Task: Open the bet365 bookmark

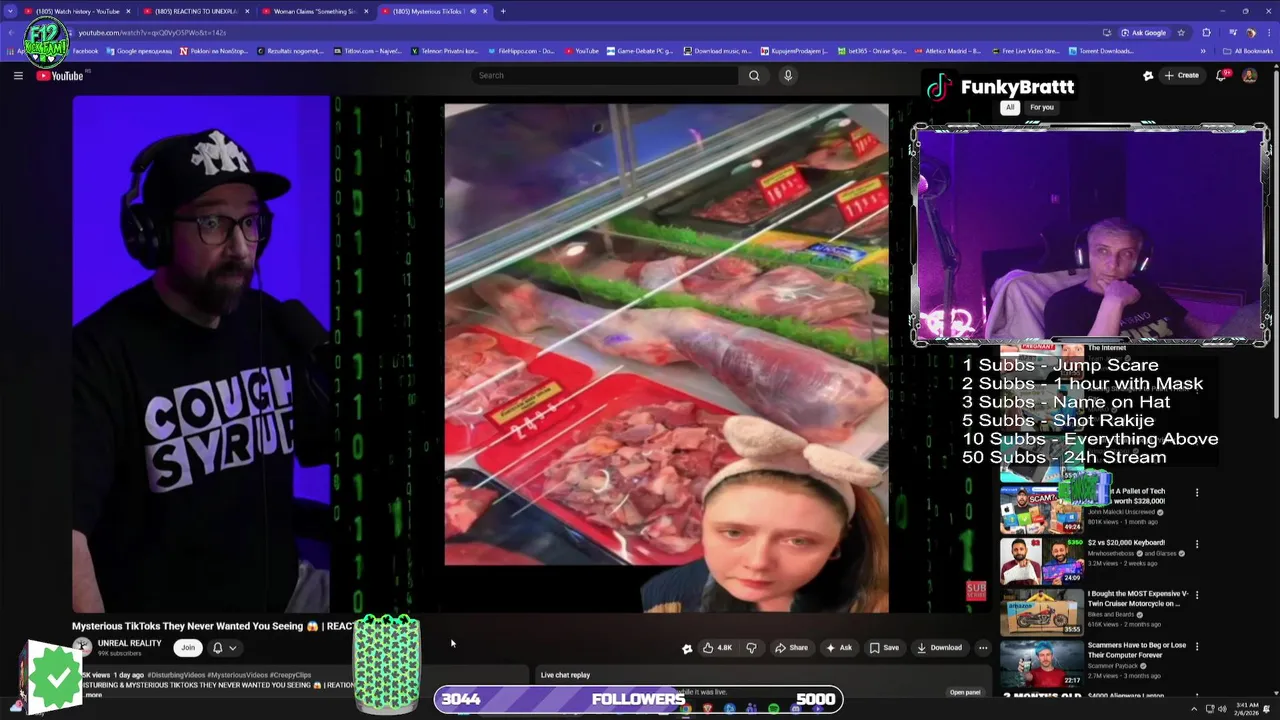Action: pos(870,51)
